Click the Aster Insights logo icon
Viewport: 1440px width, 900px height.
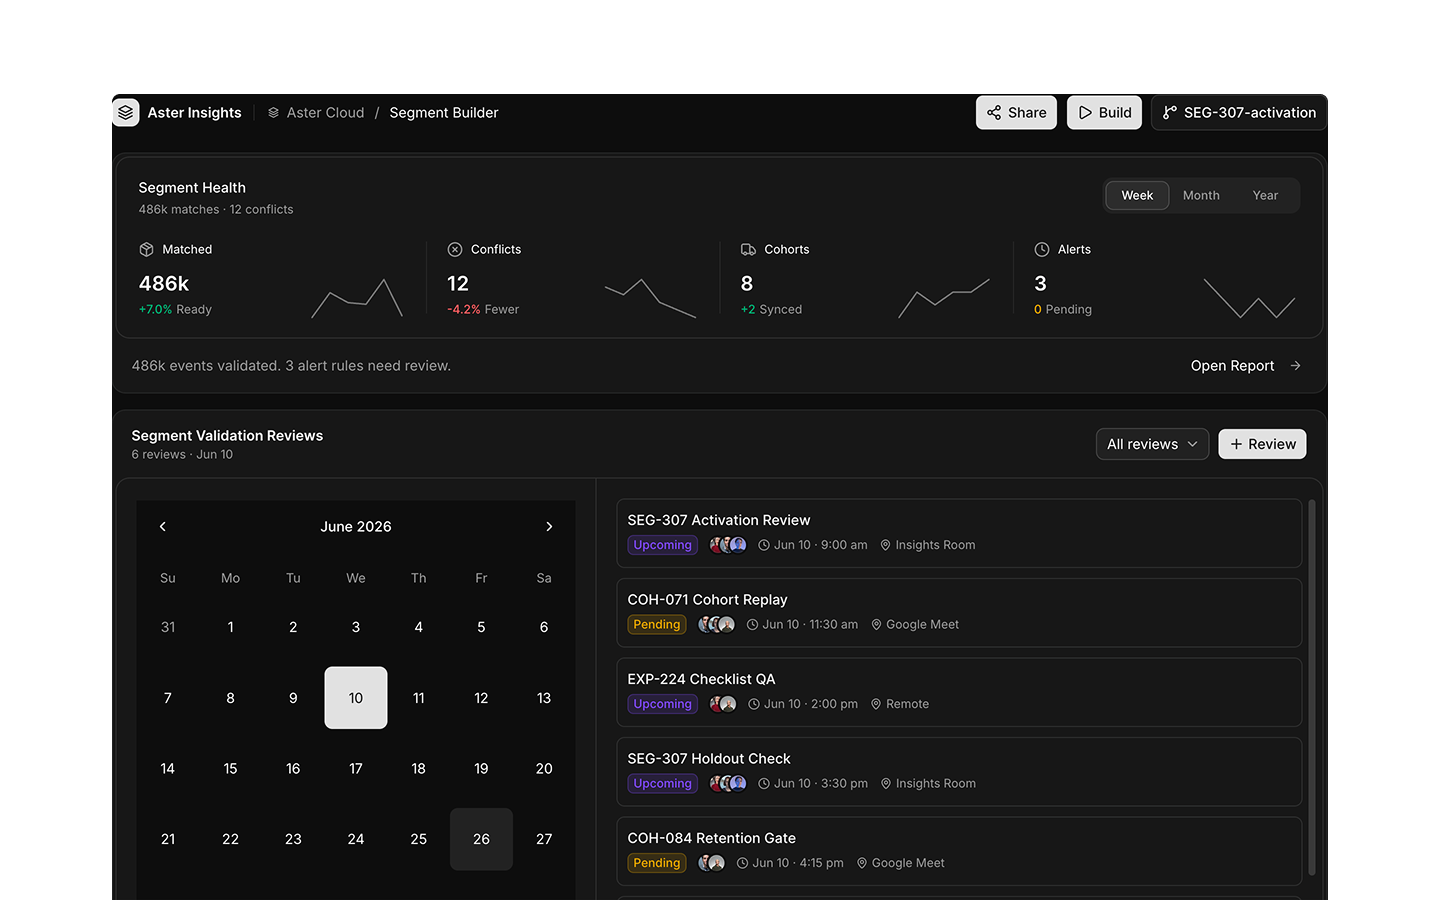tap(126, 113)
